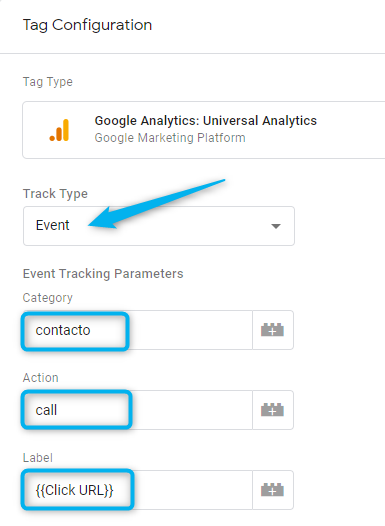Click the blue arrow pointing at Event
385x526 pixels.
point(156,204)
